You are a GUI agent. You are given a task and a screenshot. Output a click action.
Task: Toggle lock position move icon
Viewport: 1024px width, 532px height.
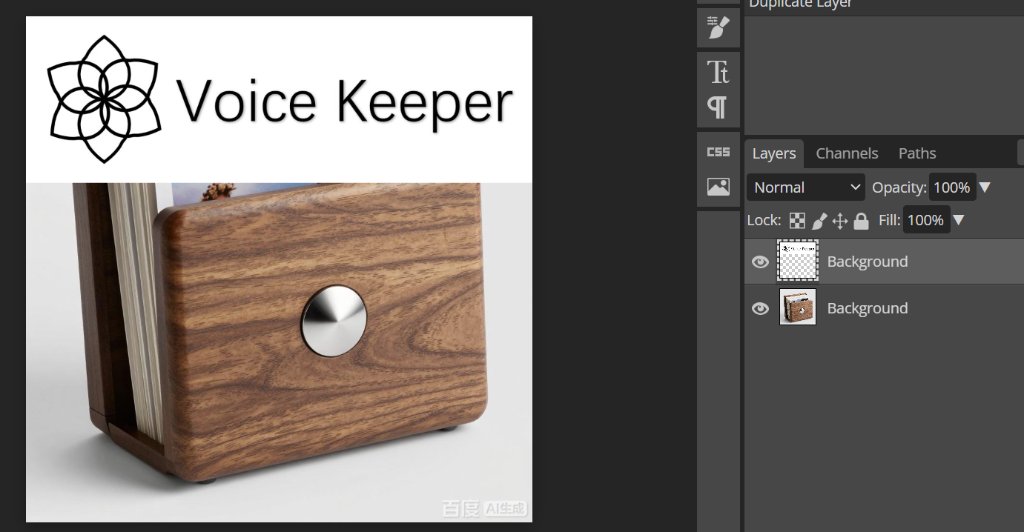(x=840, y=221)
